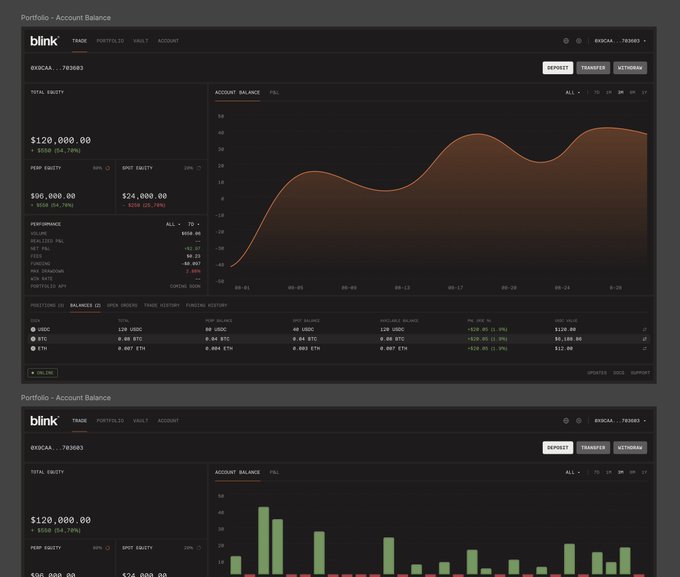680x577 pixels.
Task: Select 6M range on upper chart
Action: (x=632, y=92)
